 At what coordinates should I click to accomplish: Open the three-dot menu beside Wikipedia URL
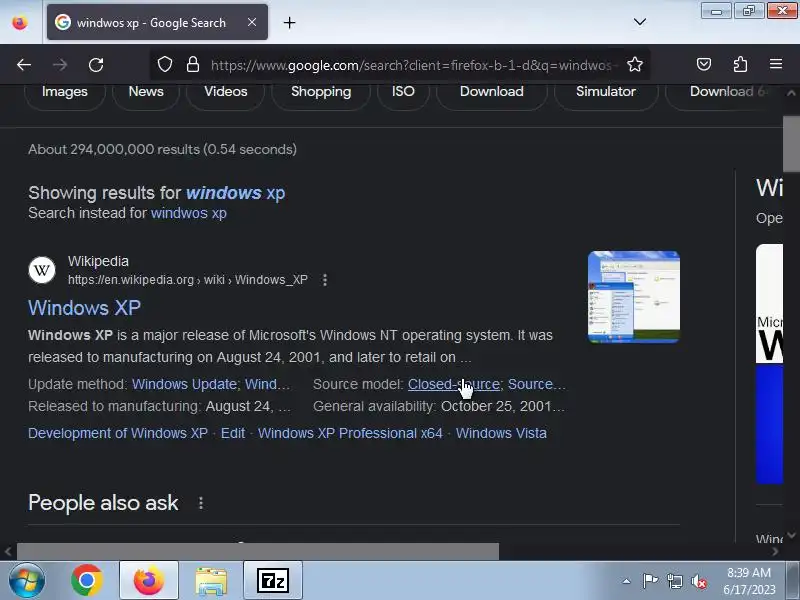pyautogui.click(x=325, y=280)
